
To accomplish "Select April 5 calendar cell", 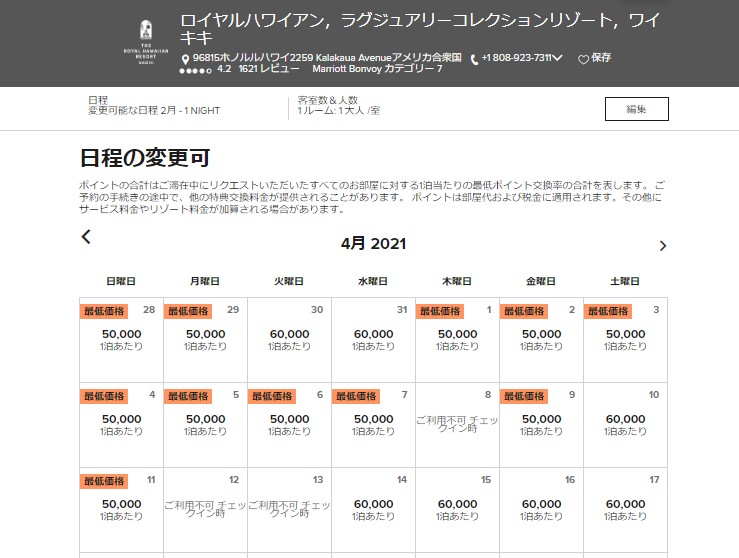I will 205,425.
